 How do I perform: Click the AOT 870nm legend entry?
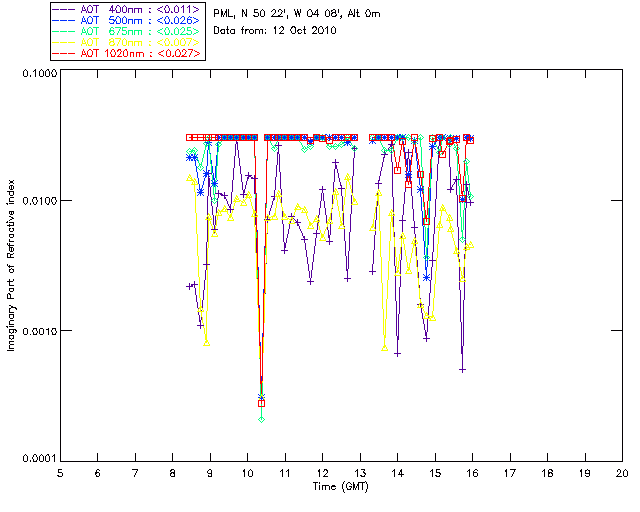[127, 42]
